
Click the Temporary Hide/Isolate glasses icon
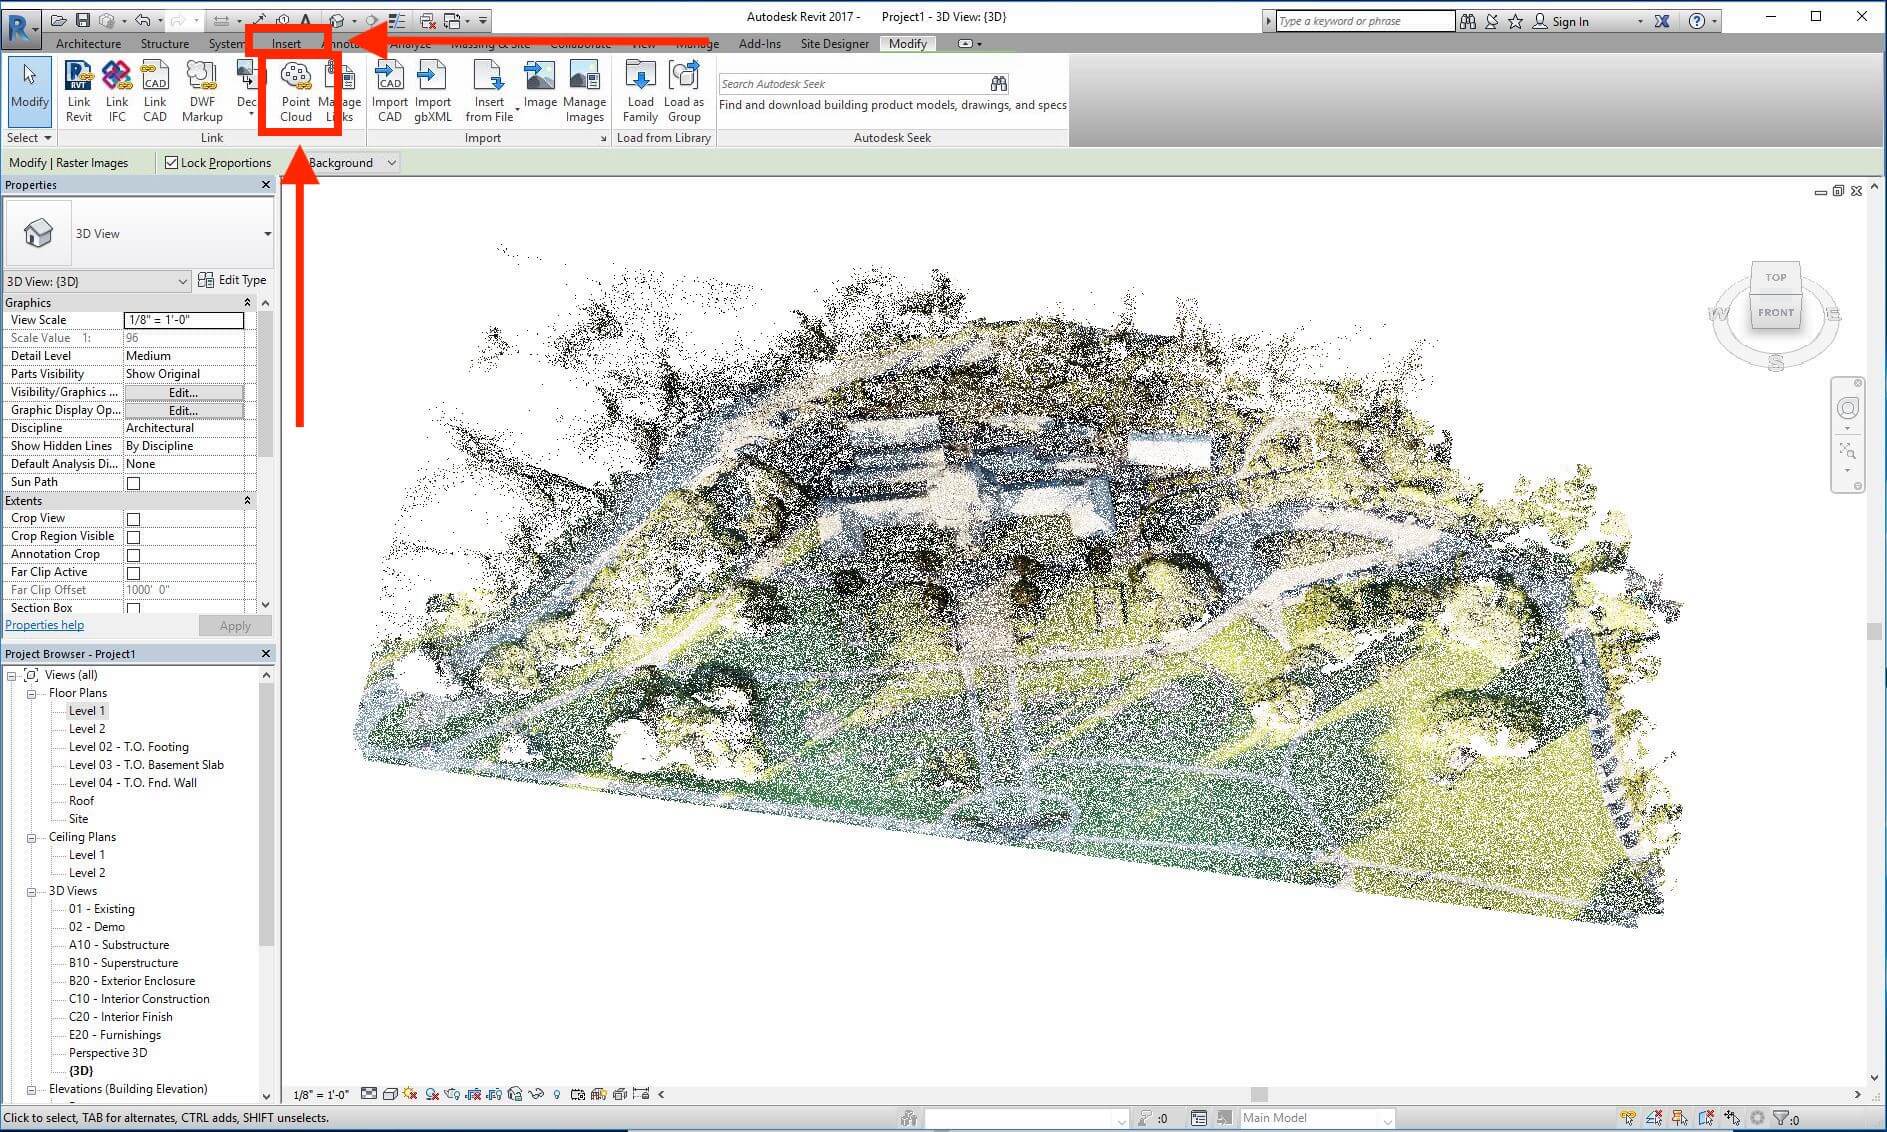tap(536, 1094)
